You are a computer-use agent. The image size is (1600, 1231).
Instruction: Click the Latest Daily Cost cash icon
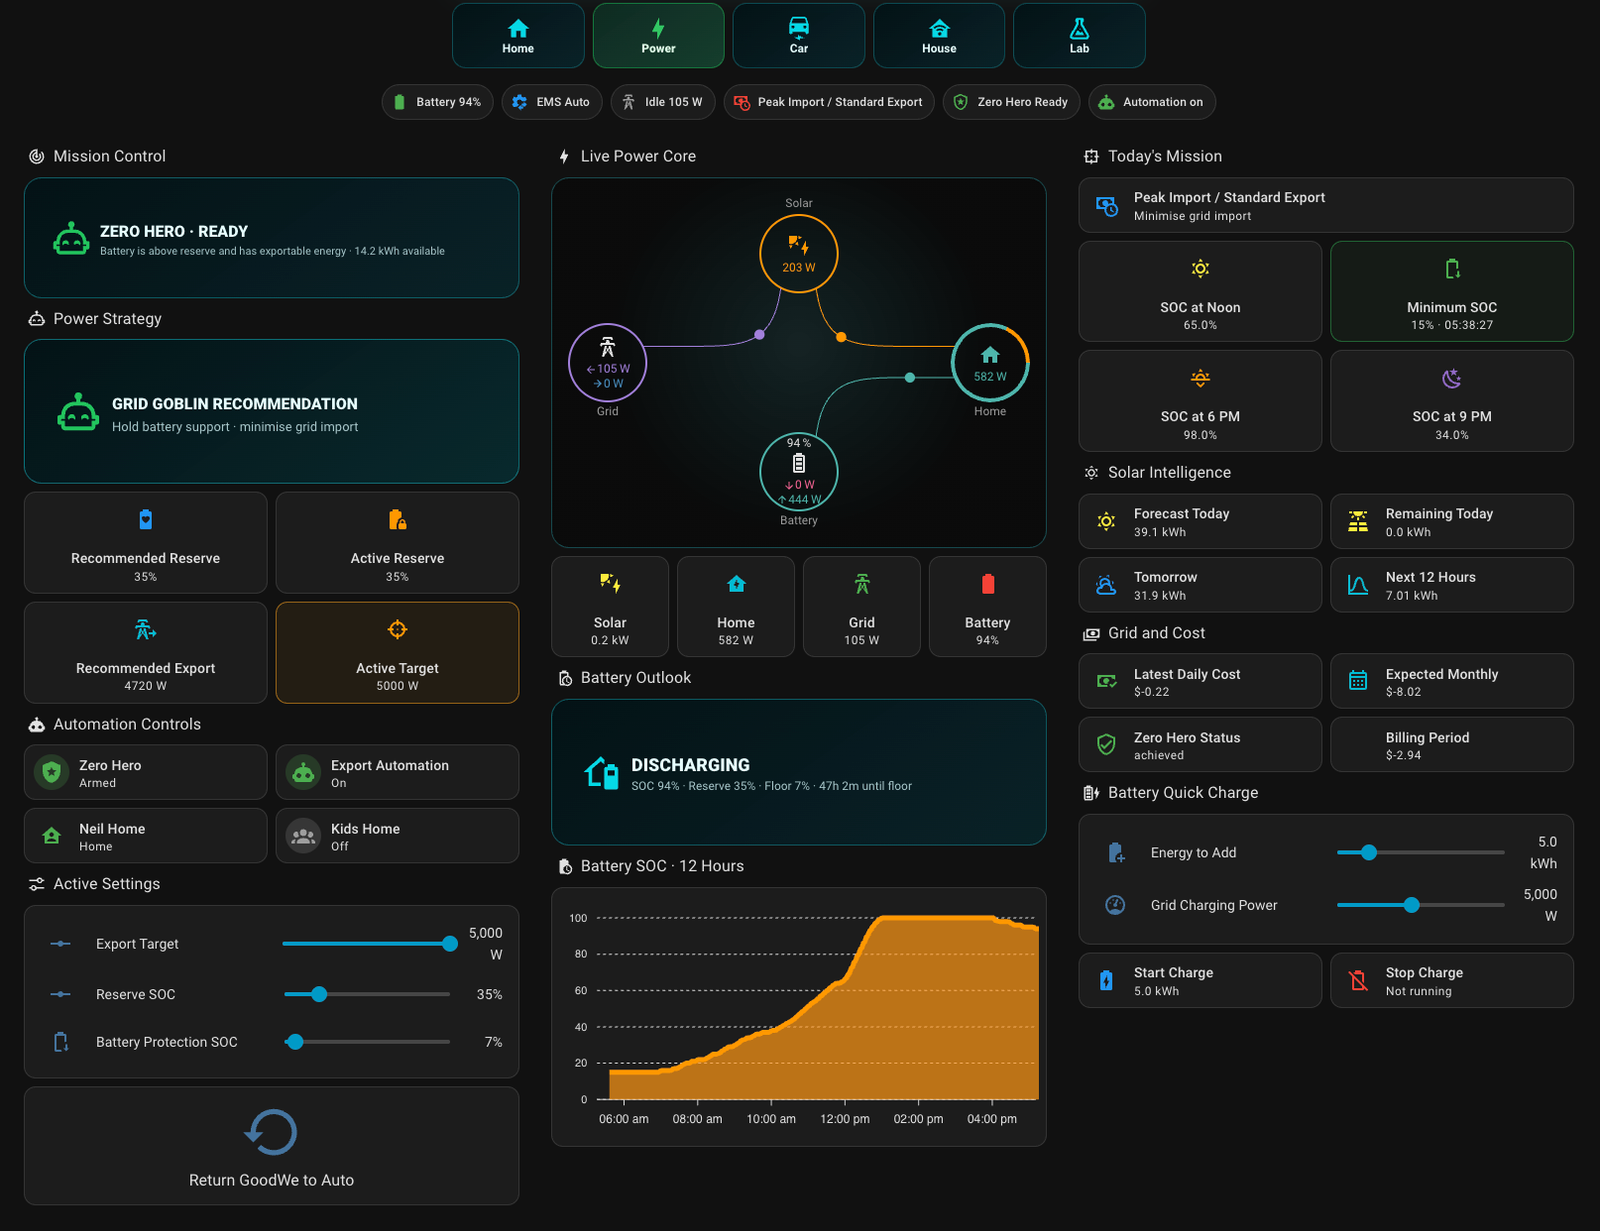[x=1106, y=681]
